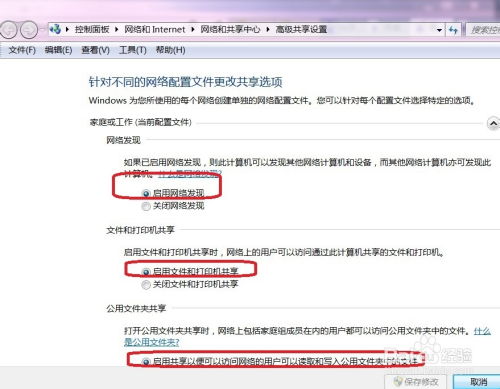The width and height of the screenshot is (500, 389).
Task: Select 启用文件和打印机共享 radio button
Action: (x=146, y=272)
